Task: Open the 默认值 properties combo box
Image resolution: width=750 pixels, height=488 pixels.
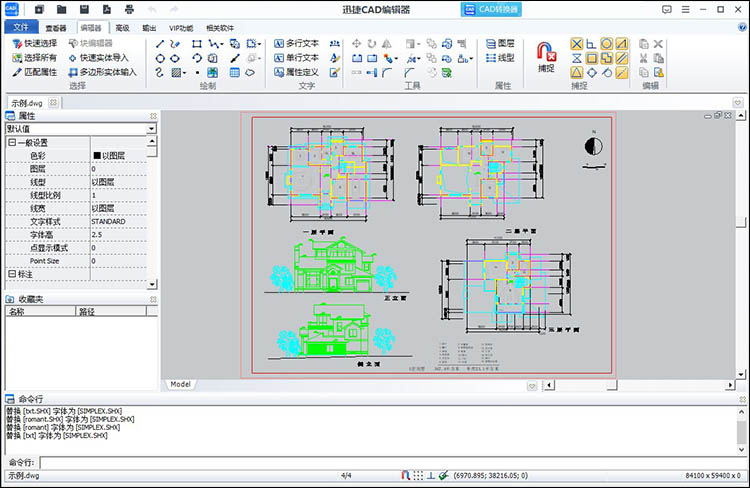Action: [81, 129]
